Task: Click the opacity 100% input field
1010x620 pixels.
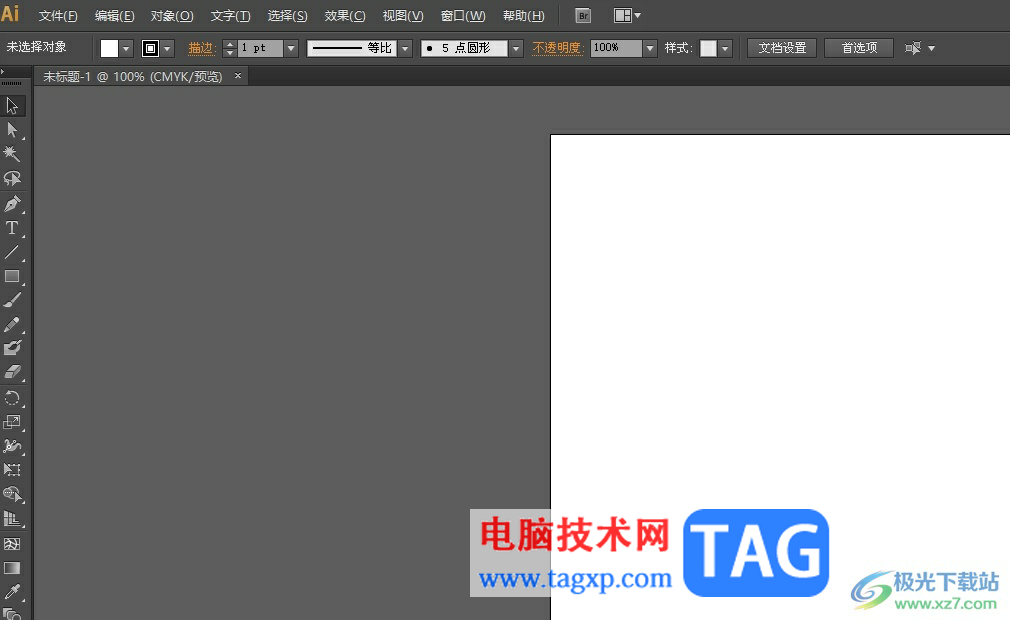Action: (616, 48)
